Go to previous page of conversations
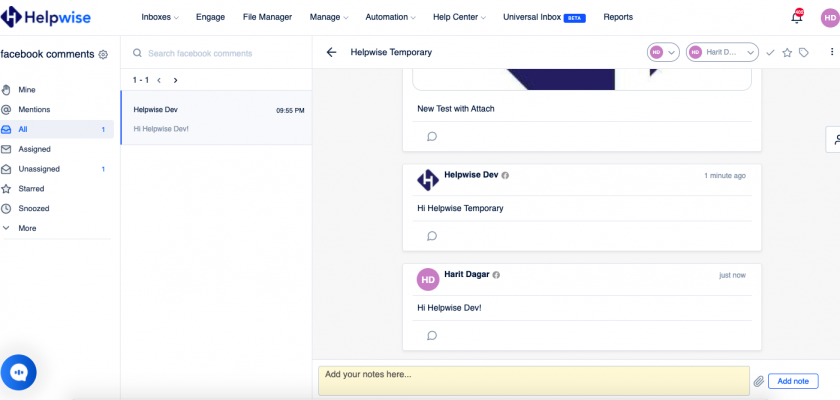840x400 pixels. [159, 80]
